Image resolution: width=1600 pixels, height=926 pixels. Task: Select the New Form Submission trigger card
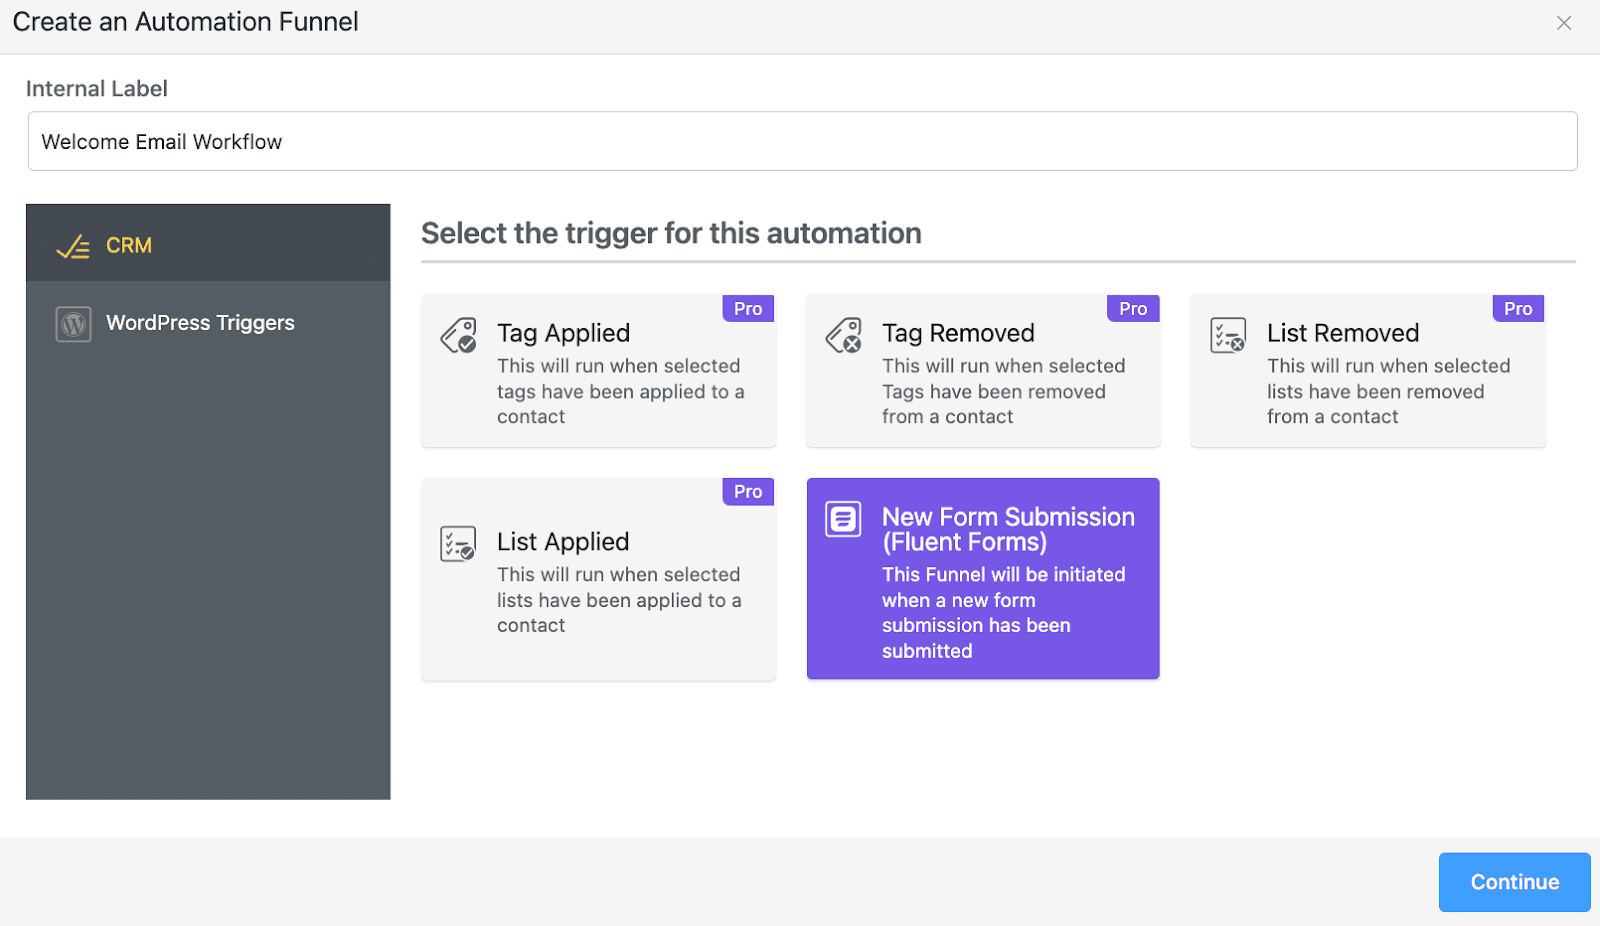pyautogui.click(x=983, y=578)
